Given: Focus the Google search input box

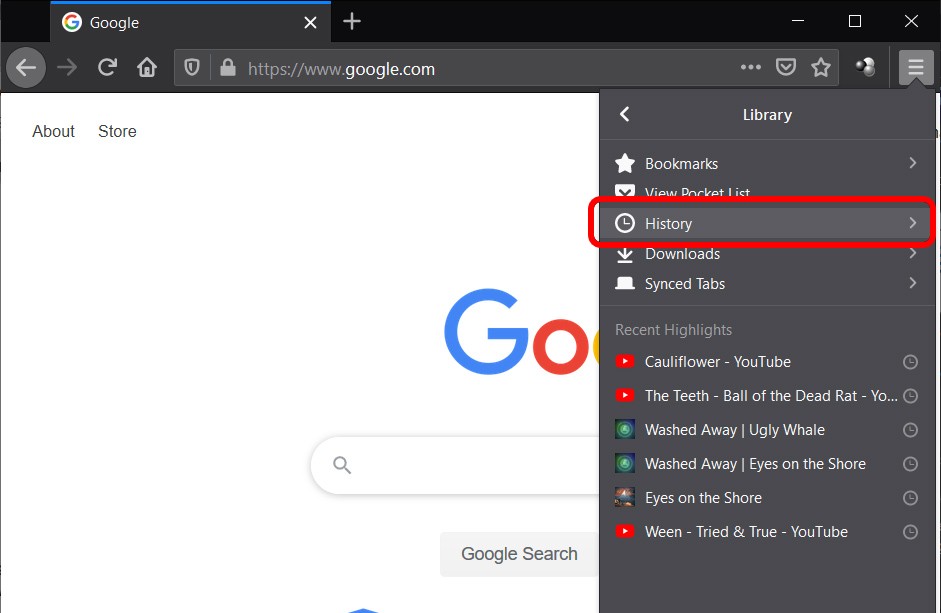Looking at the screenshot, I should pos(455,465).
